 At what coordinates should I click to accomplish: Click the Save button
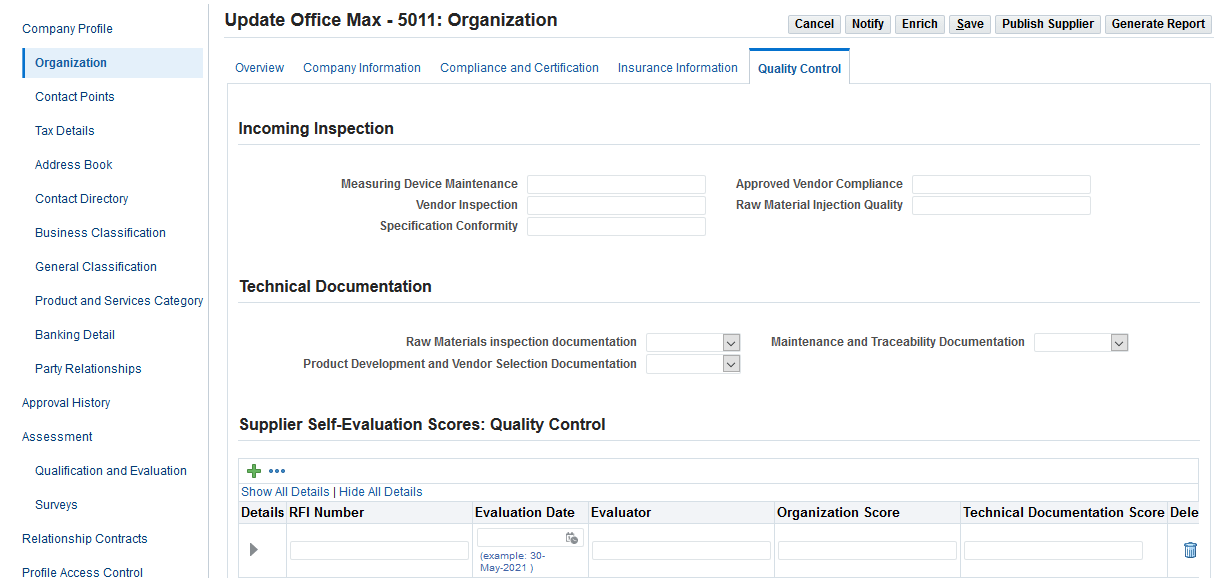970,24
